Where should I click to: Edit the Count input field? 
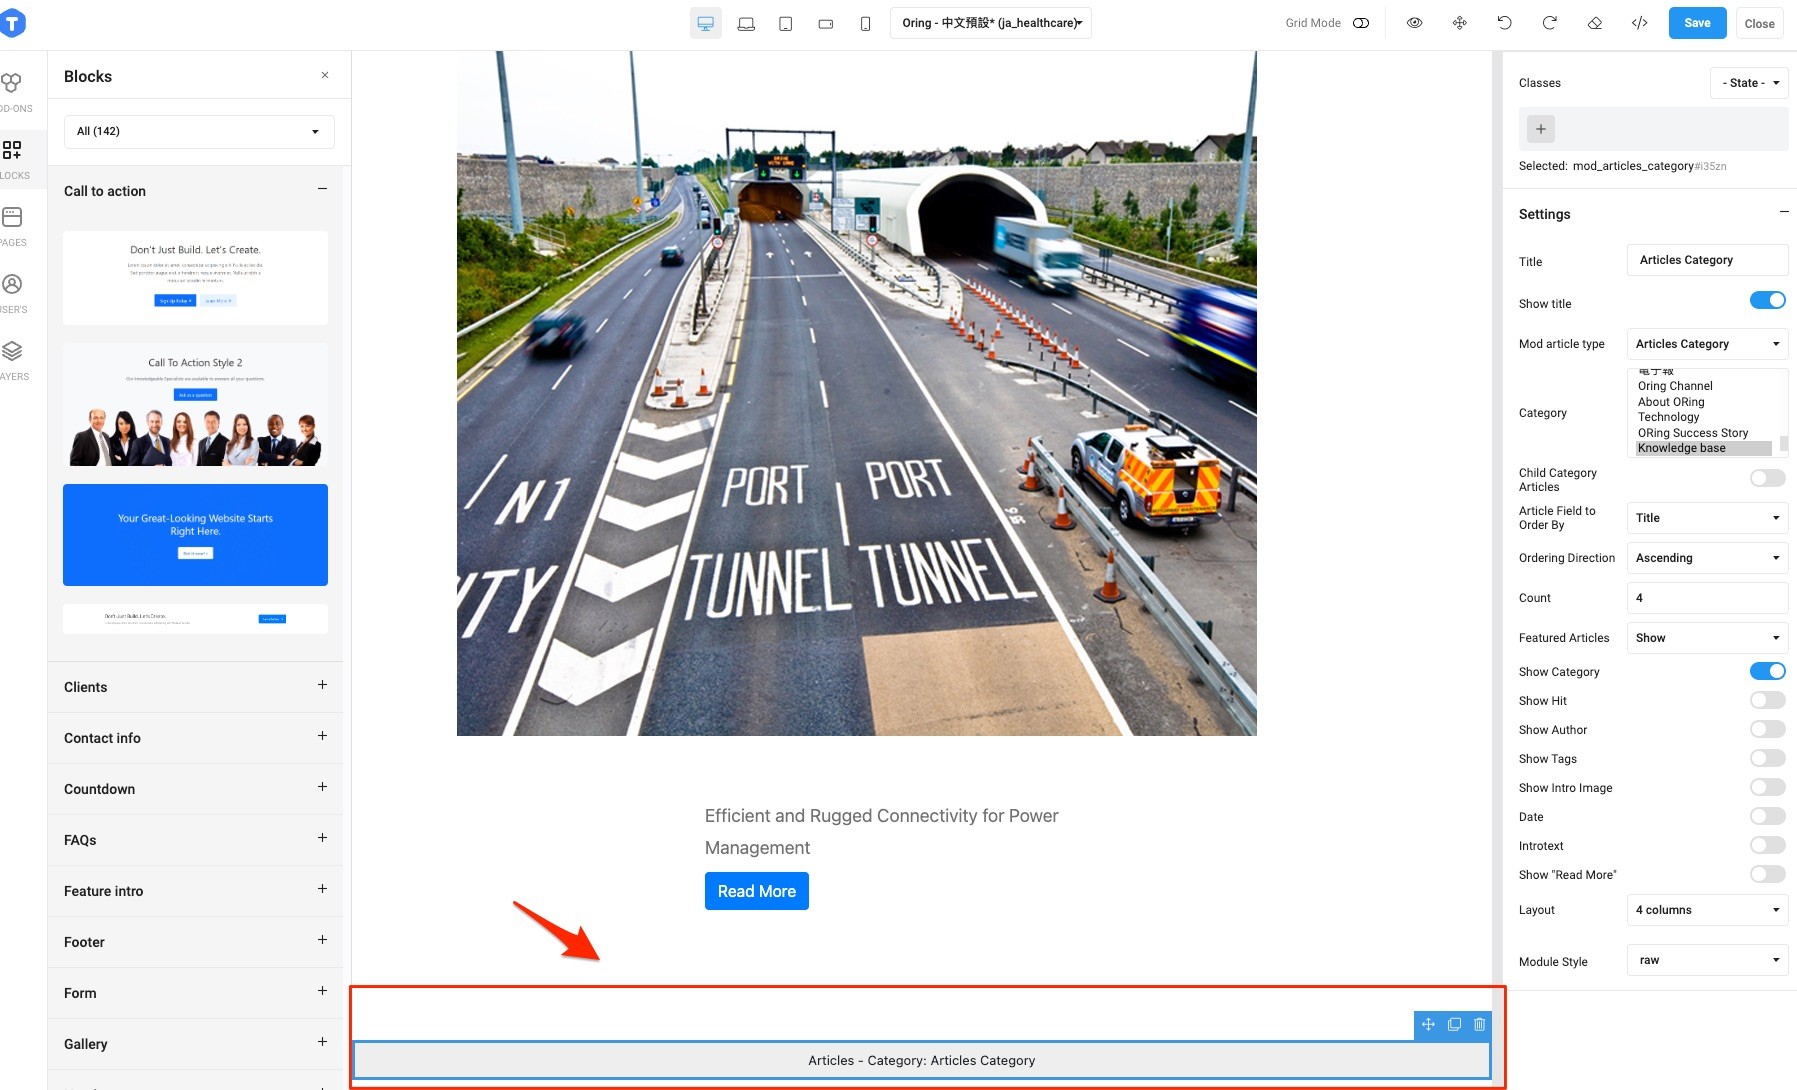(1707, 598)
